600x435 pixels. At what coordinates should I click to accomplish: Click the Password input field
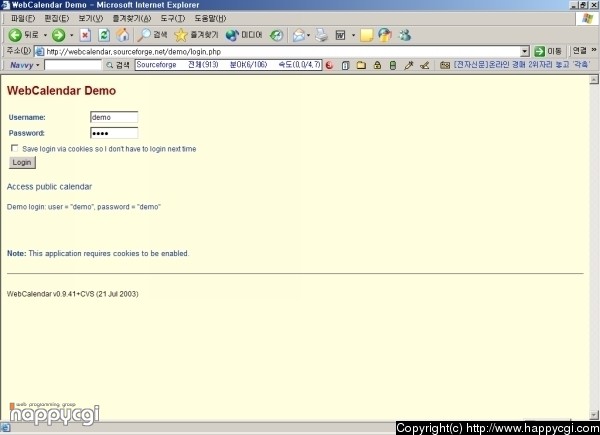point(114,133)
